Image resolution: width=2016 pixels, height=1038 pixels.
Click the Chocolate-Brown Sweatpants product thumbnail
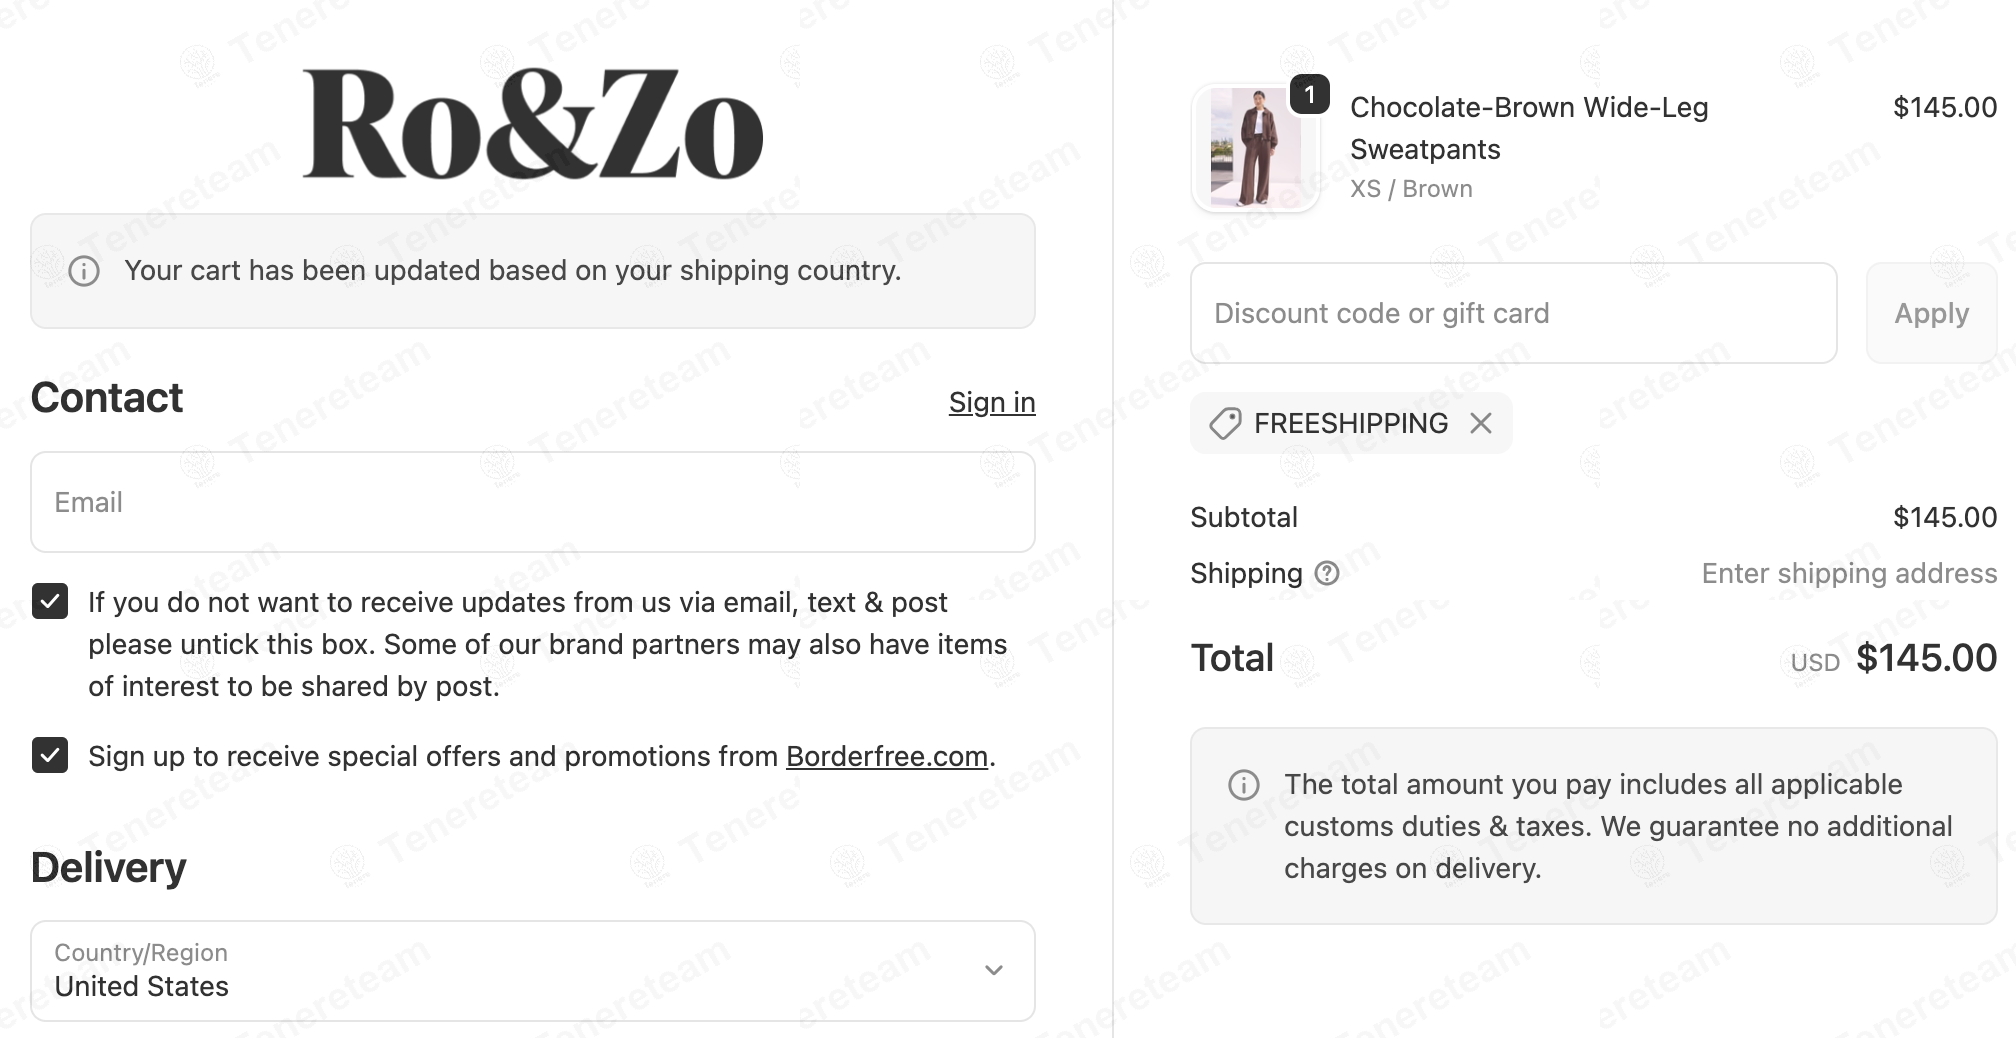[x=1255, y=148]
